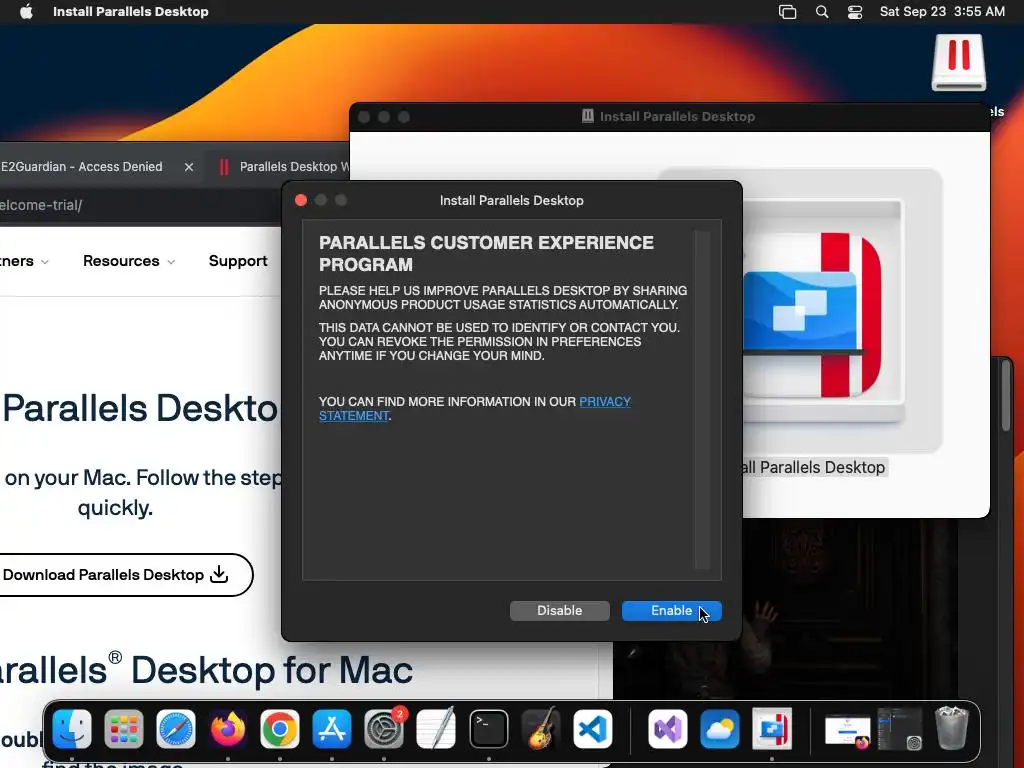Open Install Parallels Desktop menu bar item
The height and width of the screenshot is (768, 1024).
131,12
